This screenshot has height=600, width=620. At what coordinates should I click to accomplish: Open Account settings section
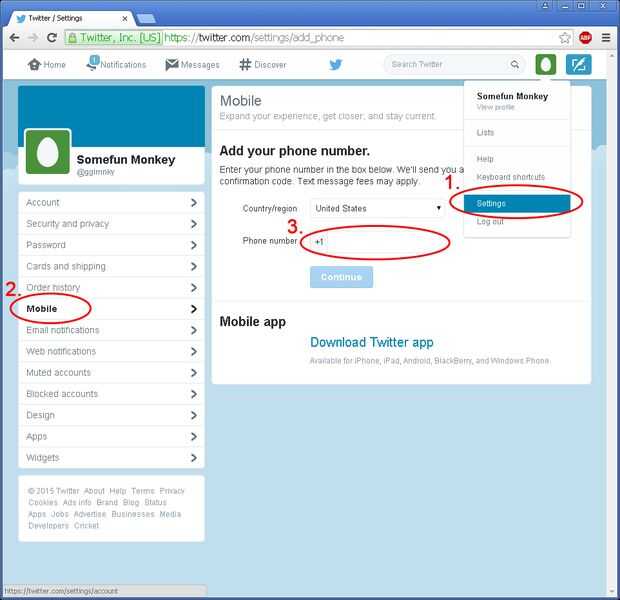(x=111, y=203)
